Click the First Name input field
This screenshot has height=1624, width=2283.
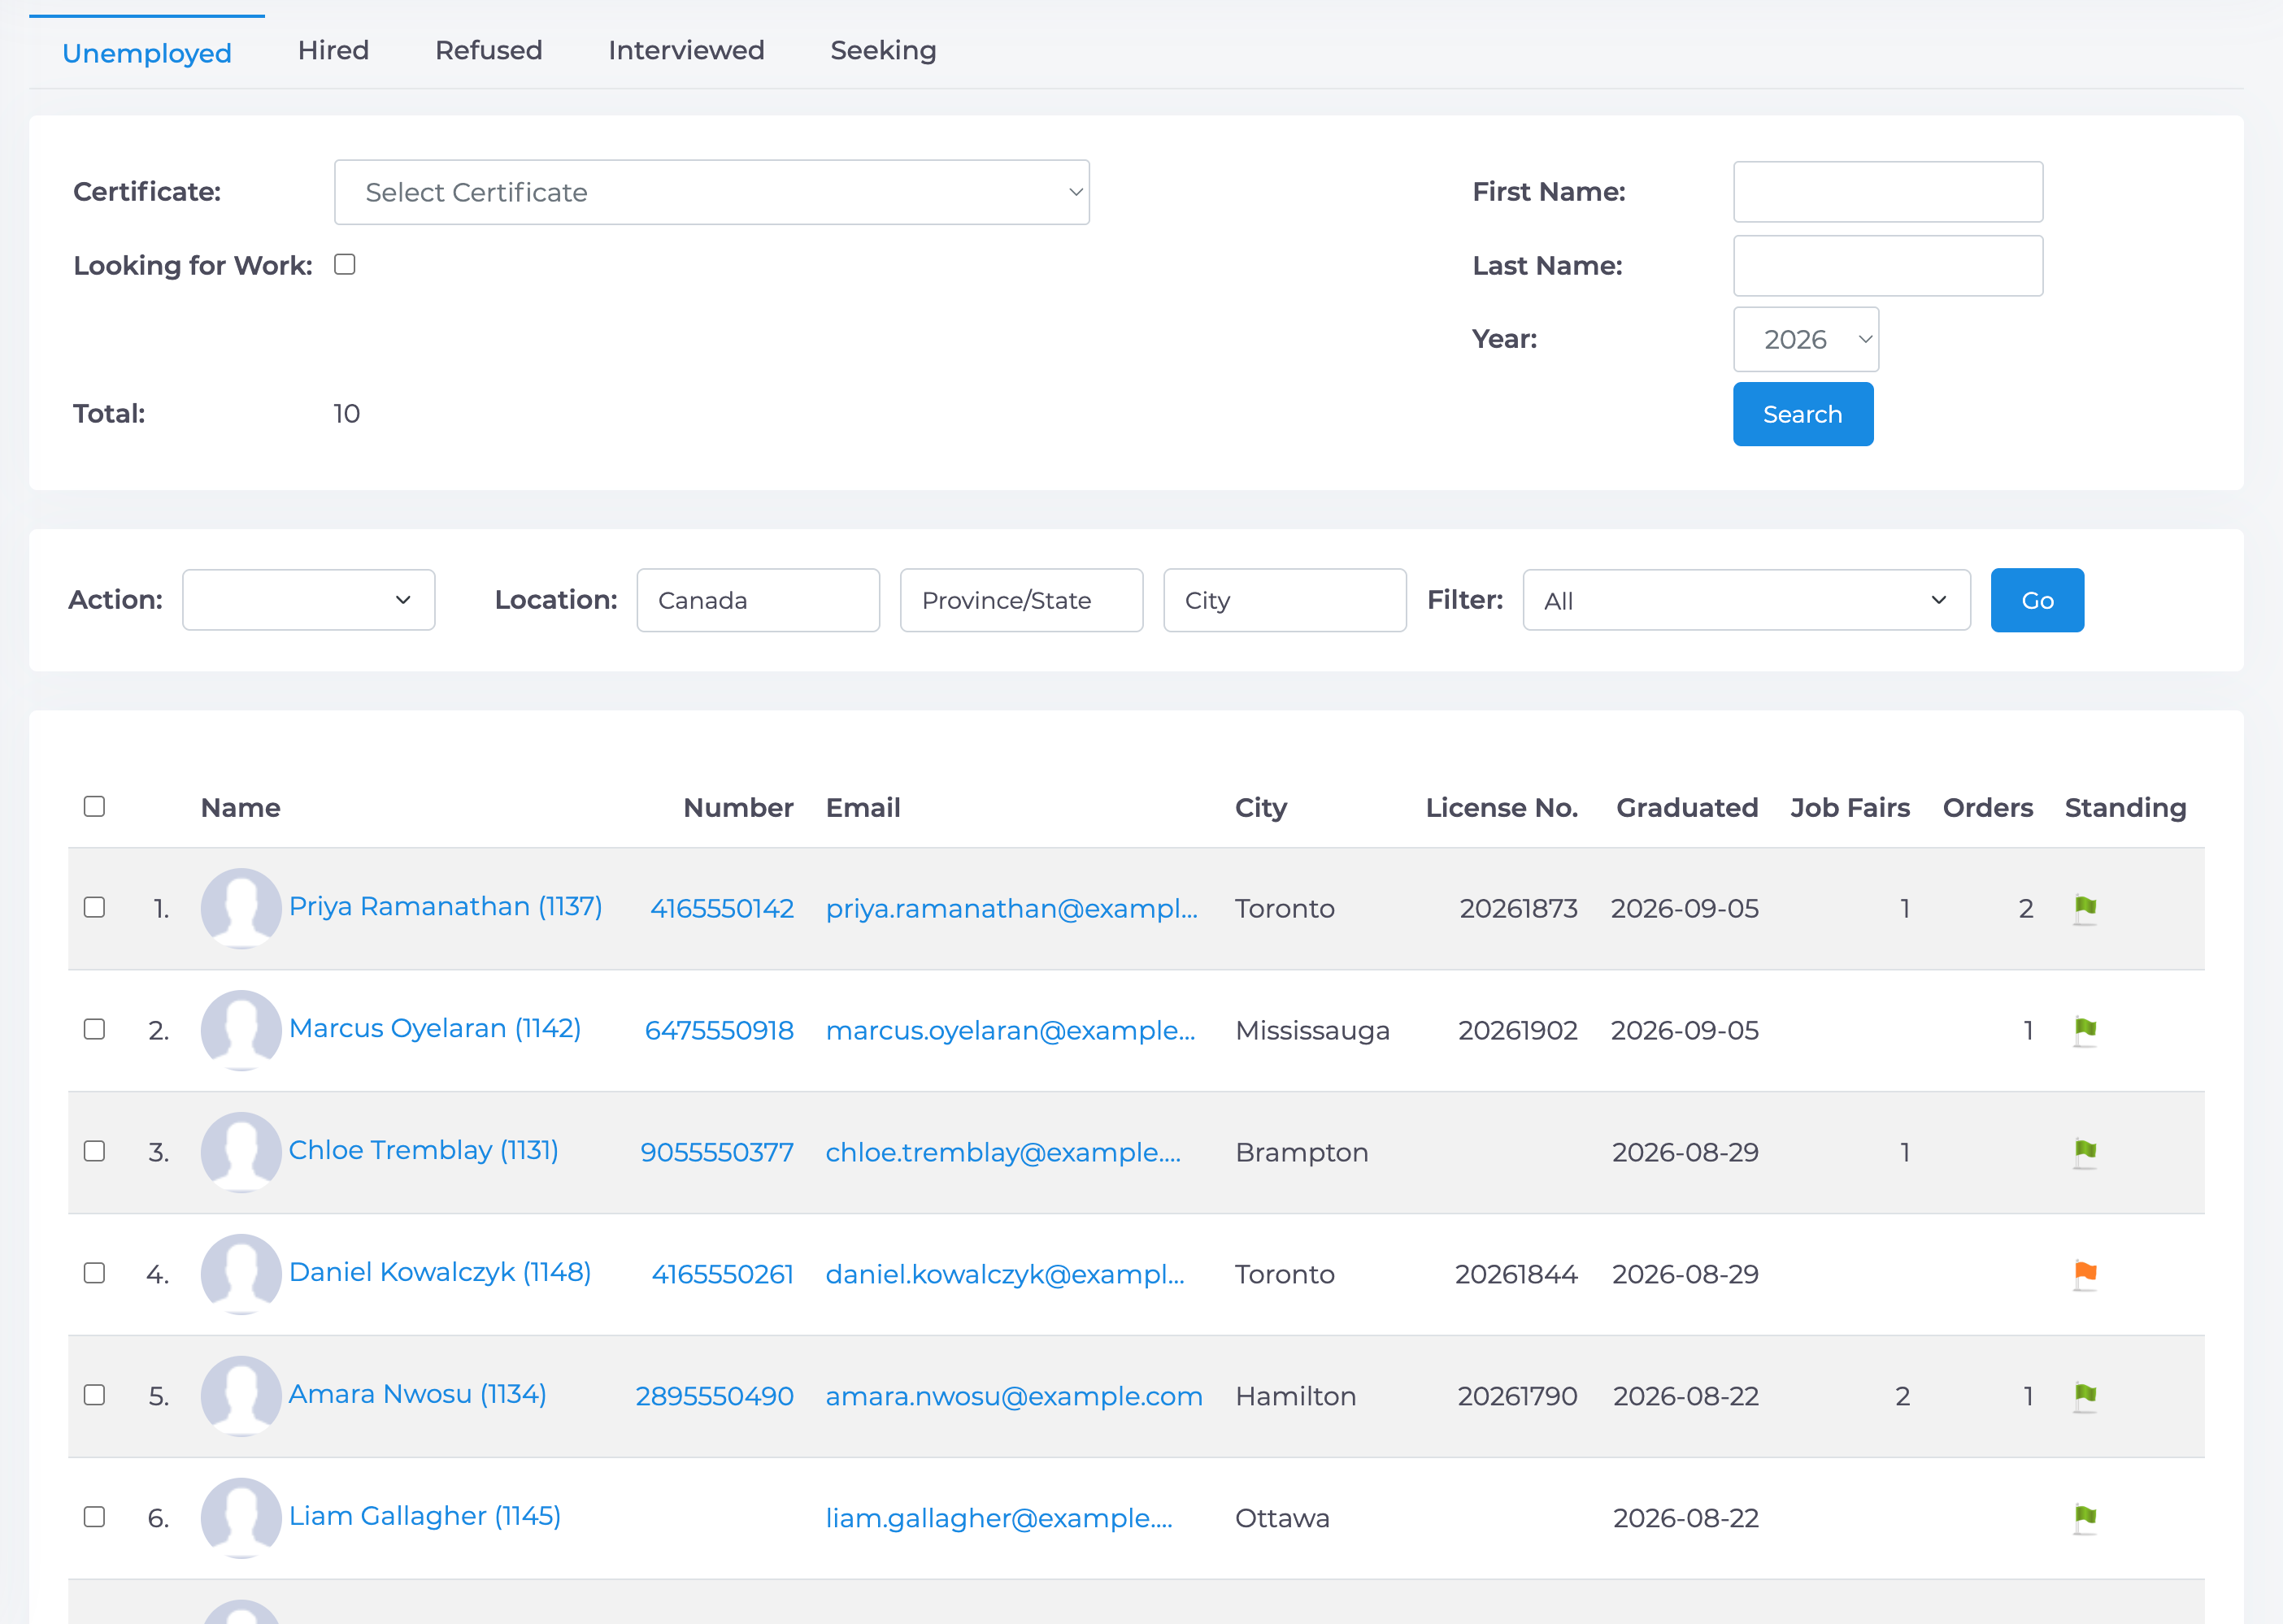(1888, 192)
